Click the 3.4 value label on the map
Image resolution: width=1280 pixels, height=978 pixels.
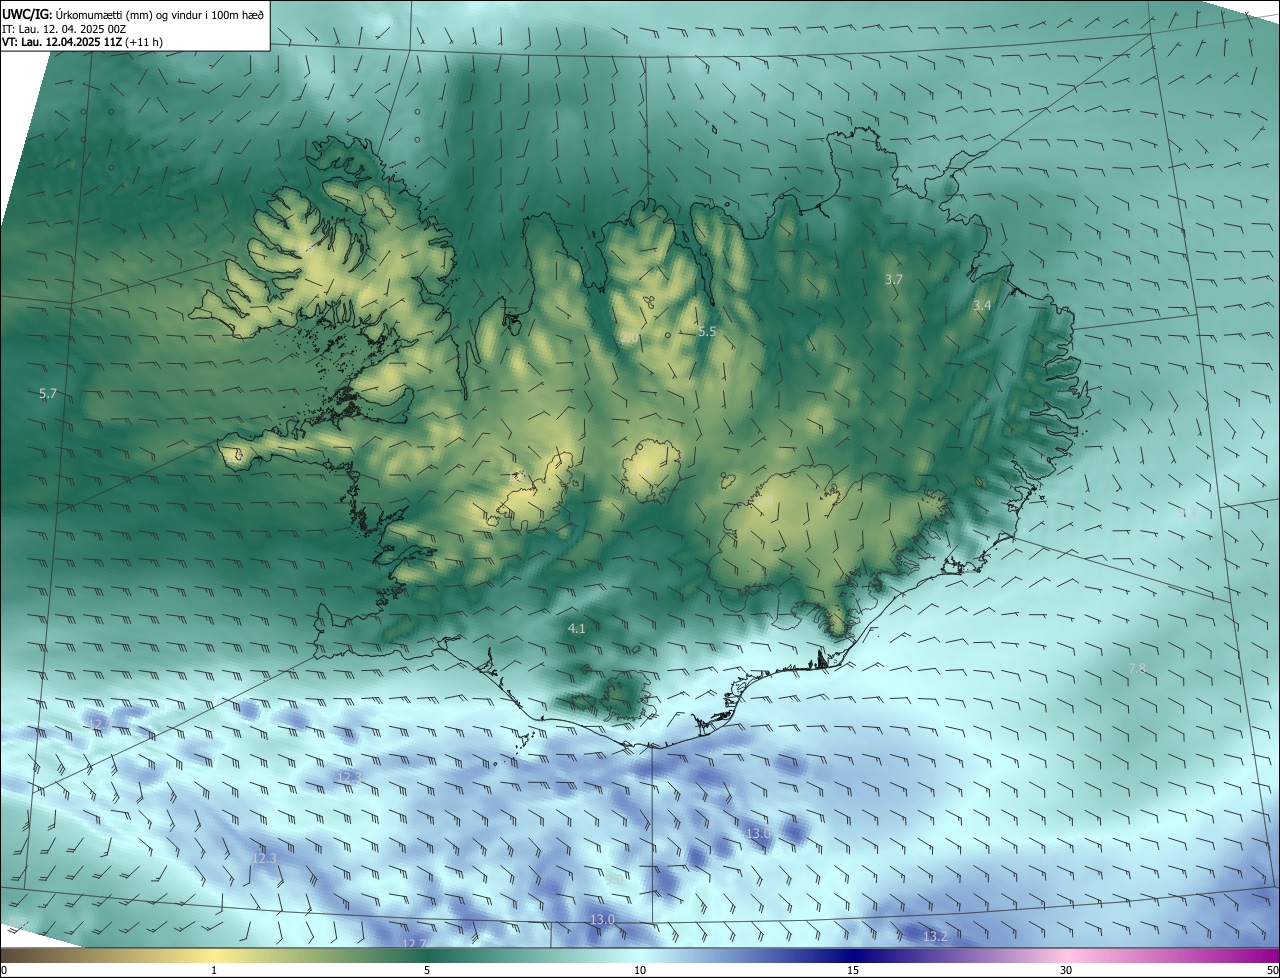pyautogui.click(x=982, y=305)
